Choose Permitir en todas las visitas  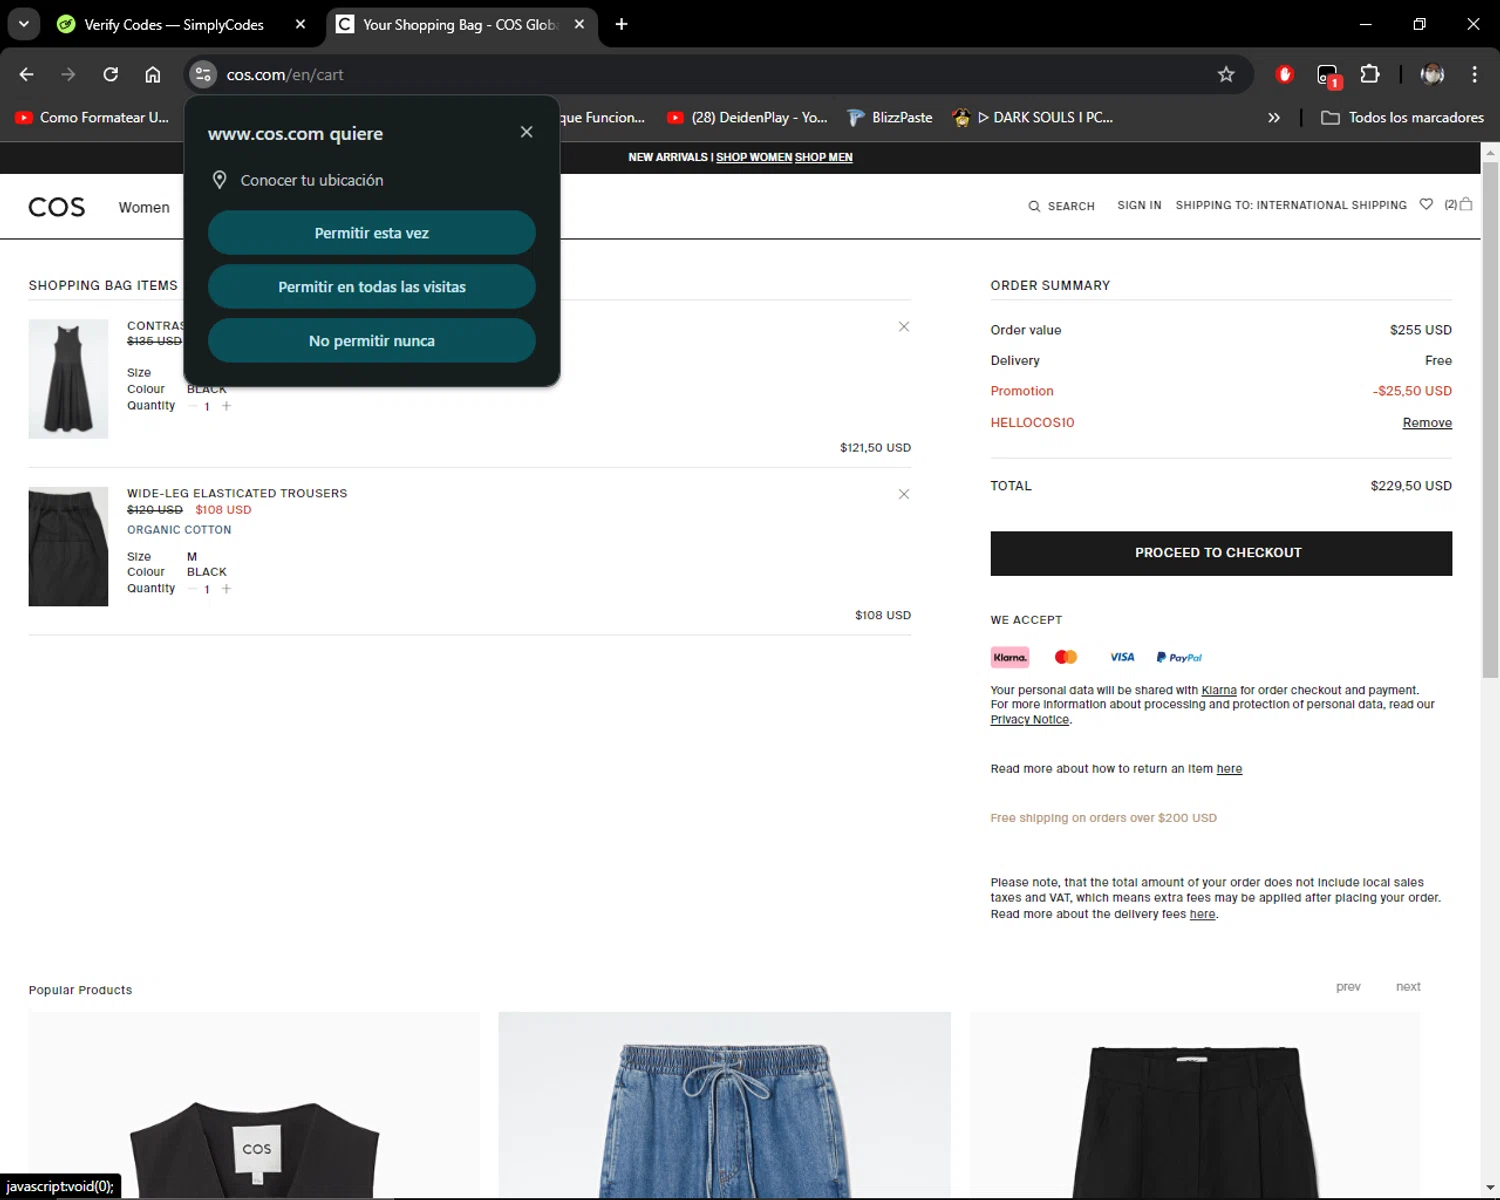372,287
